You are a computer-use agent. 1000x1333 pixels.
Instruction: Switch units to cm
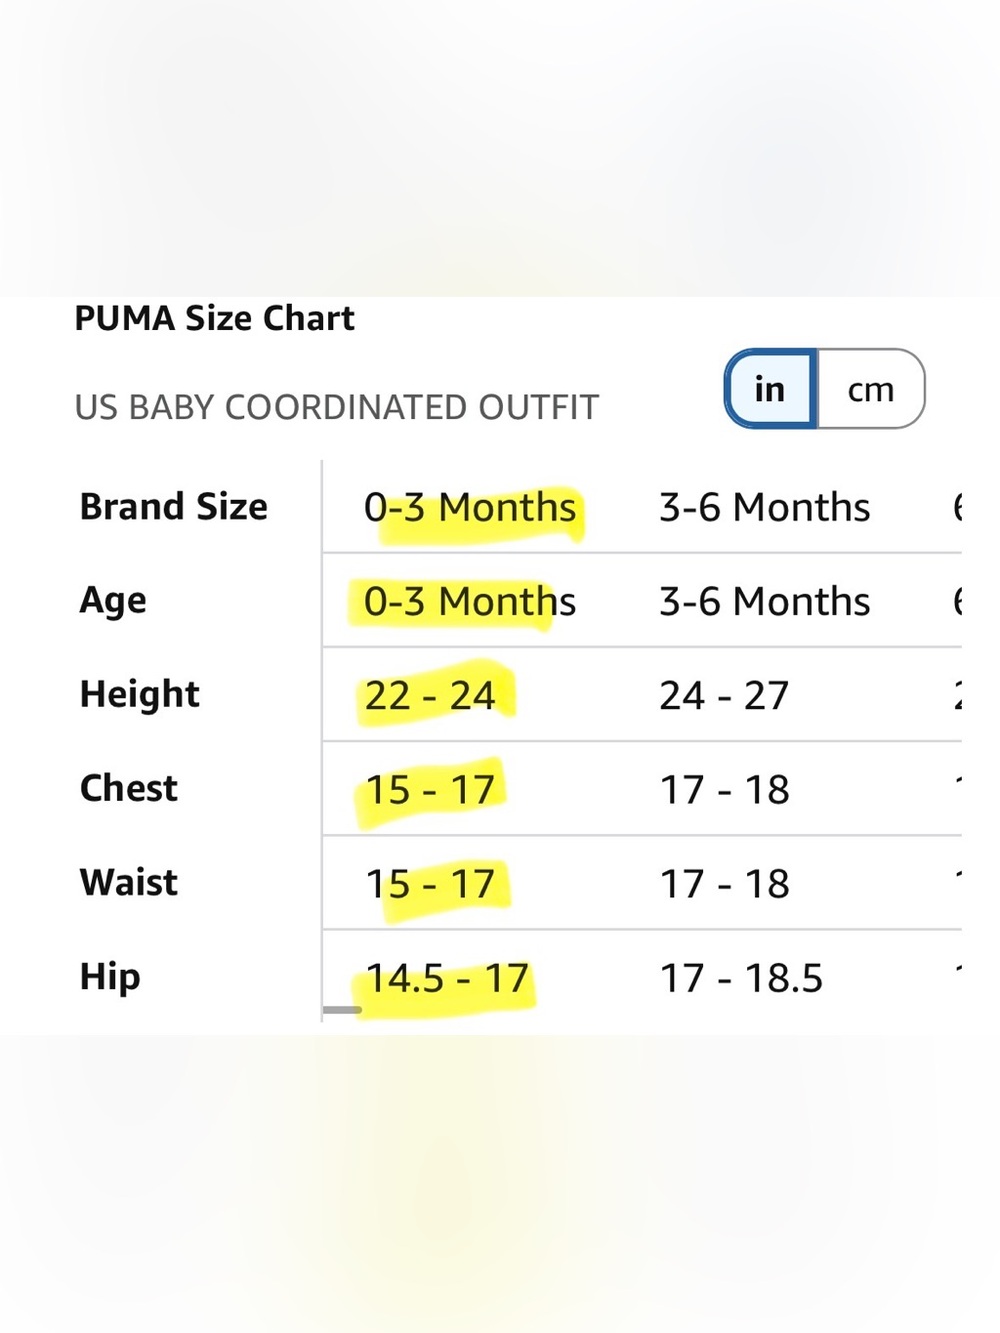(x=871, y=389)
